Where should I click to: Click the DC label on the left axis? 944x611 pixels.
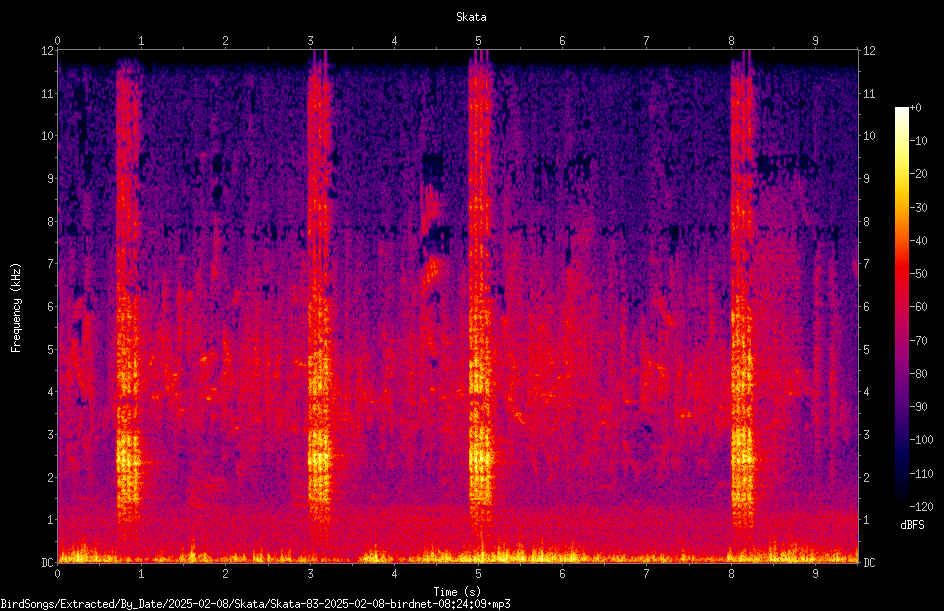(x=47, y=562)
